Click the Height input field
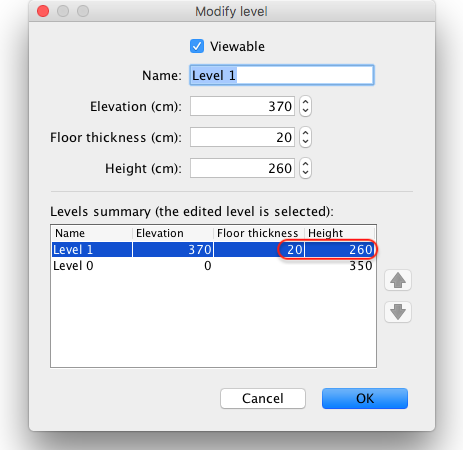The width and height of the screenshot is (463, 450). pyautogui.click(x=242, y=168)
